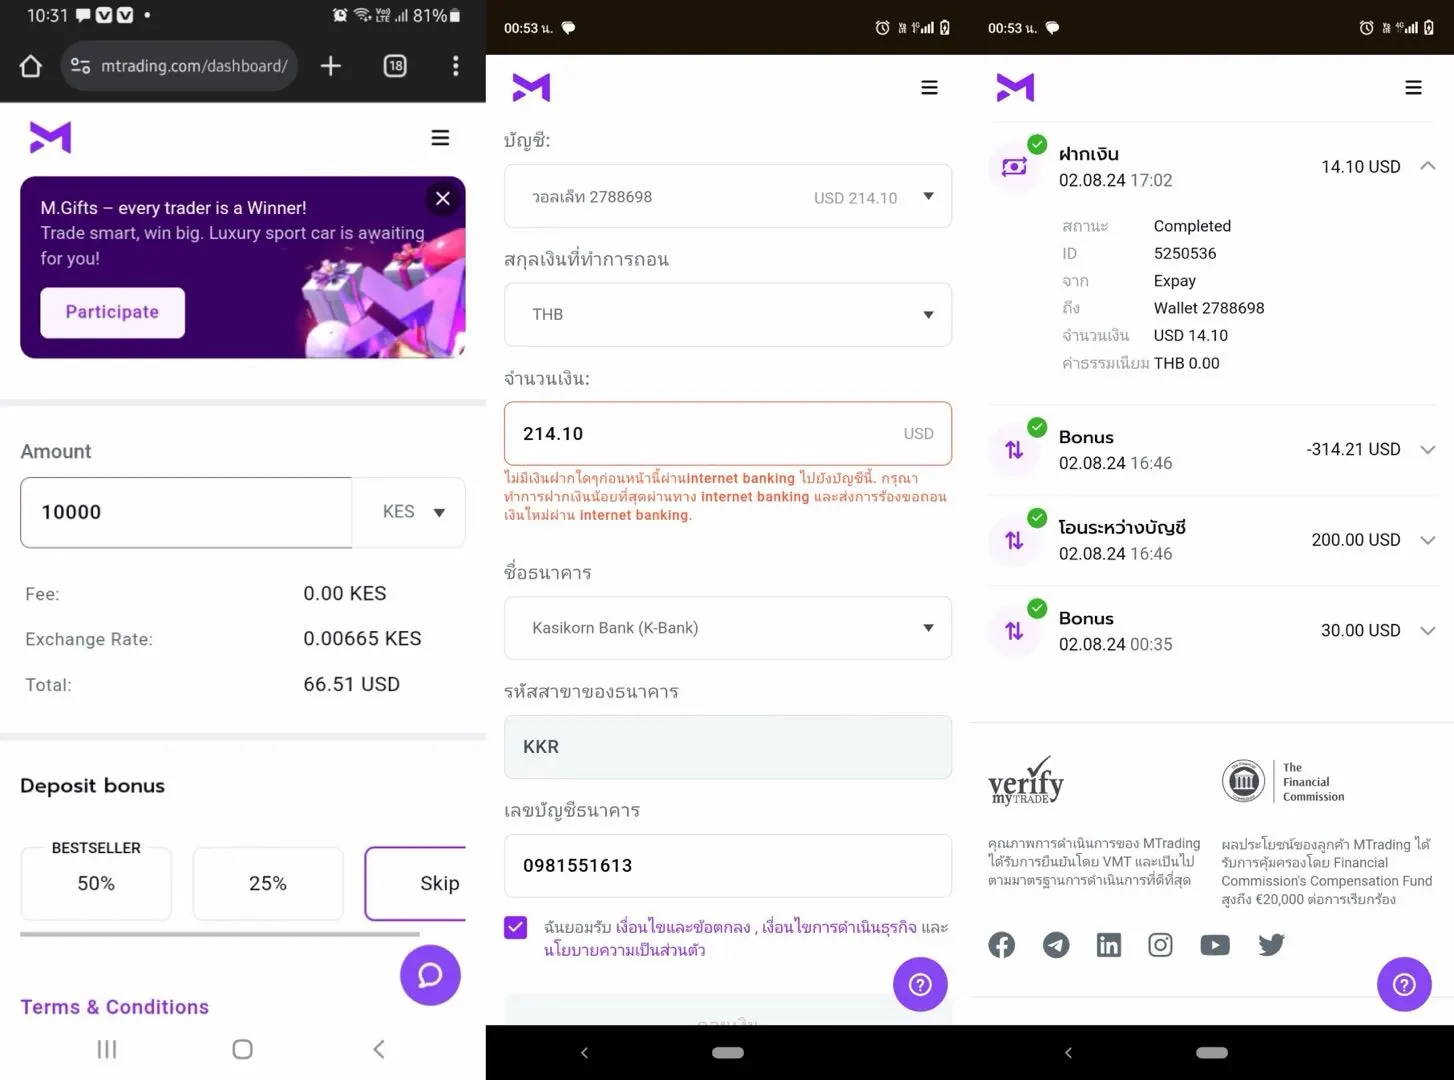Open the chat bubble on the dashboard page
The width and height of the screenshot is (1454, 1080).
coord(430,975)
